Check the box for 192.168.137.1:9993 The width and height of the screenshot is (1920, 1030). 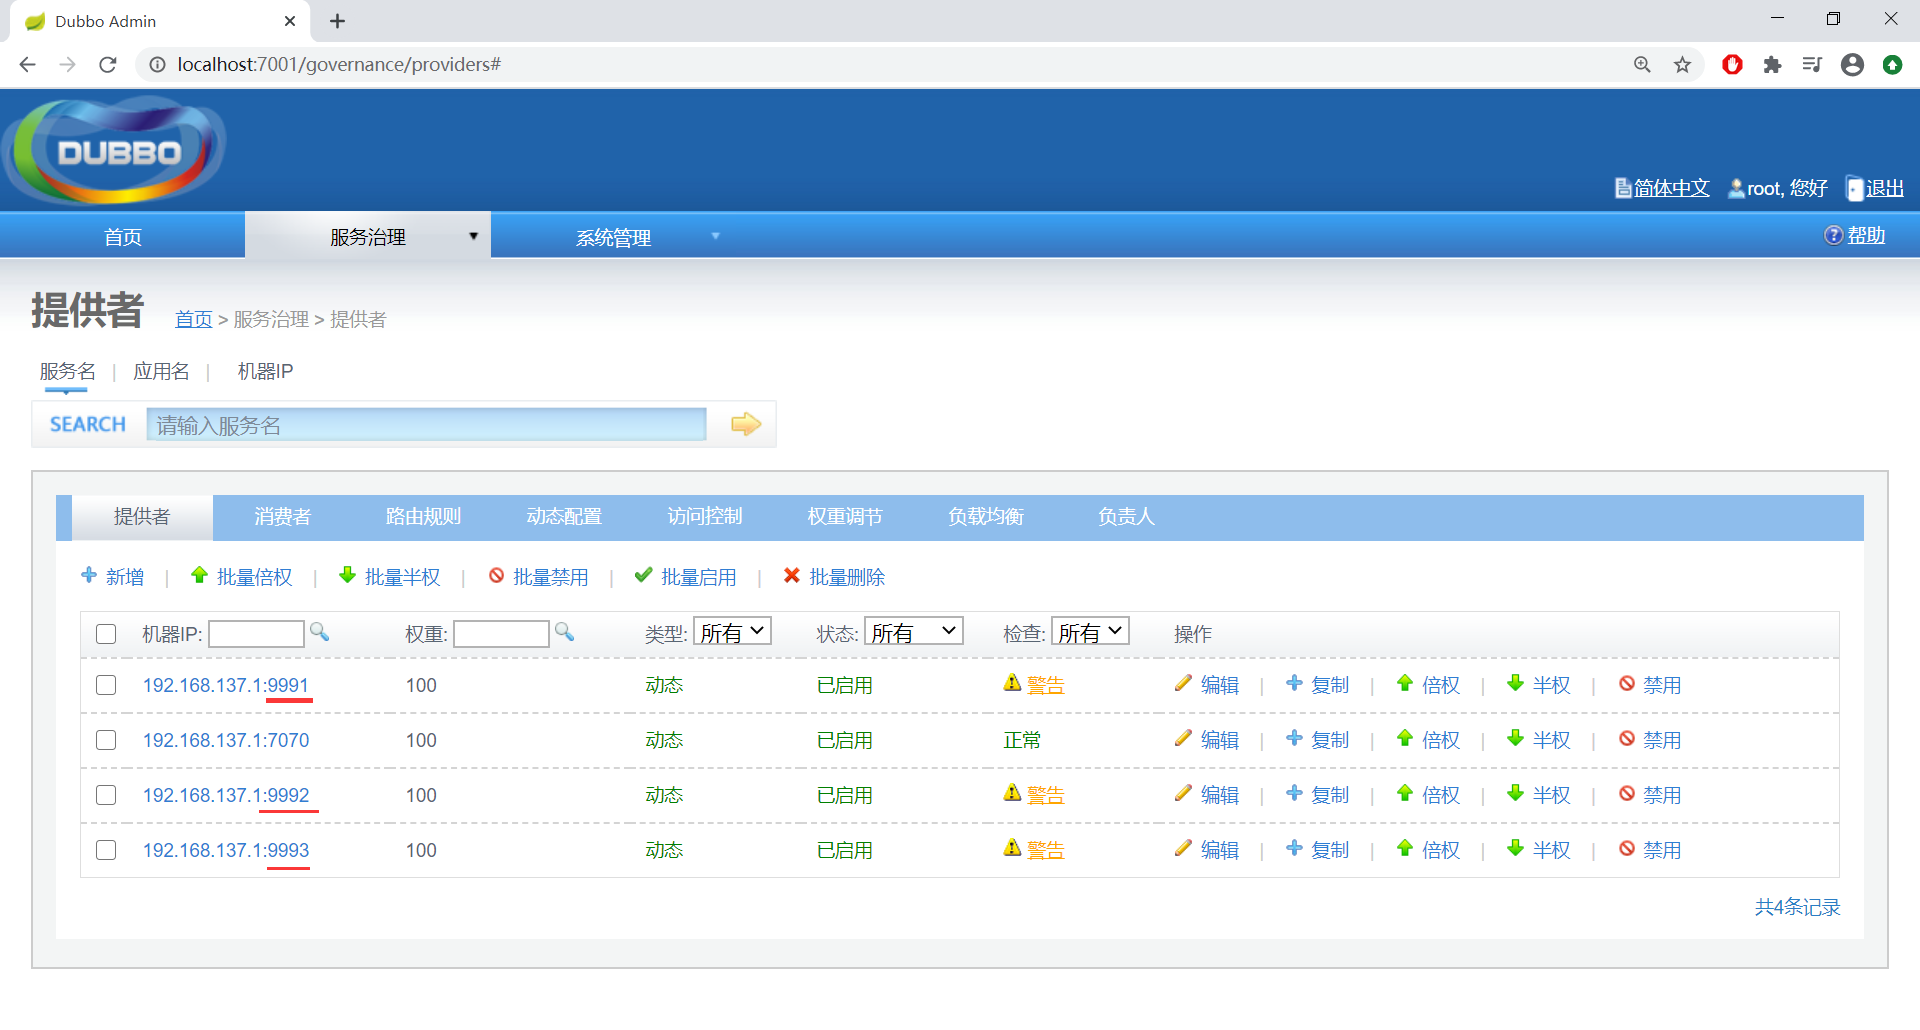pos(106,850)
